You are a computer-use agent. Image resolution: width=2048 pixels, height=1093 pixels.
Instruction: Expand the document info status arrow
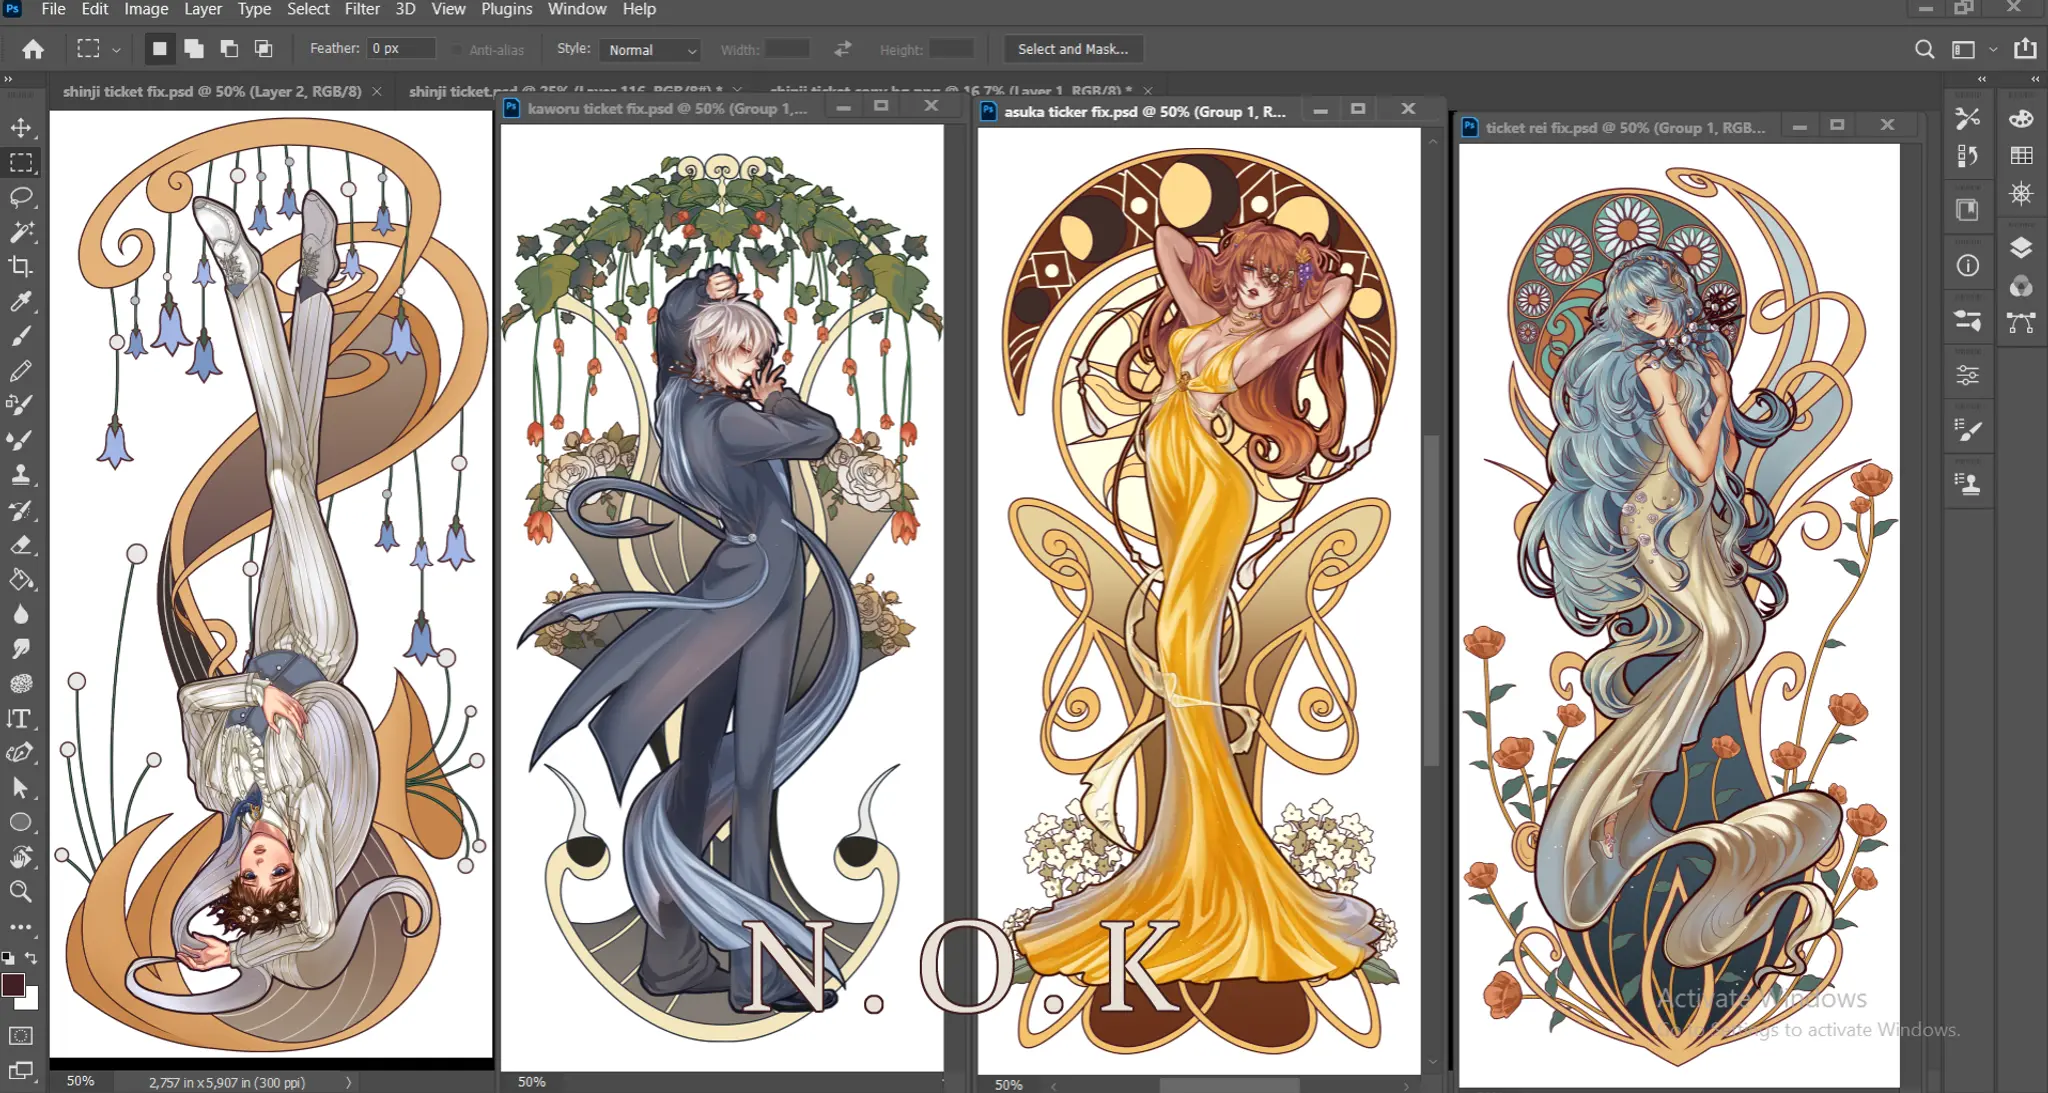pyautogui.click(x=348, y=1082)
